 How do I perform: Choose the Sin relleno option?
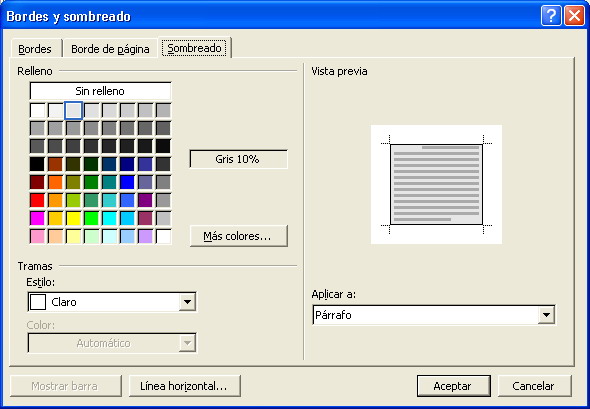pyautogui.click(x=100, y=91)
